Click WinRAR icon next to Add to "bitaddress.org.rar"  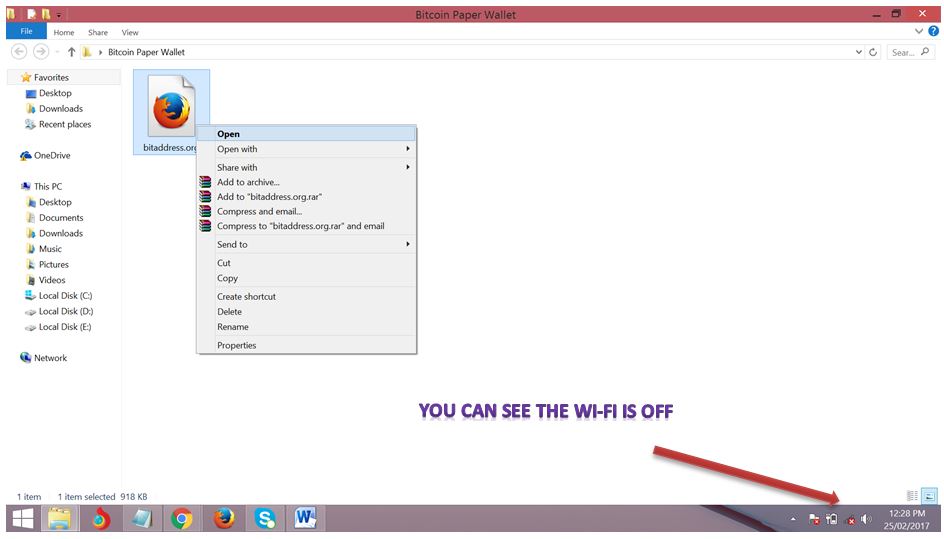click(x=205, y=196)
